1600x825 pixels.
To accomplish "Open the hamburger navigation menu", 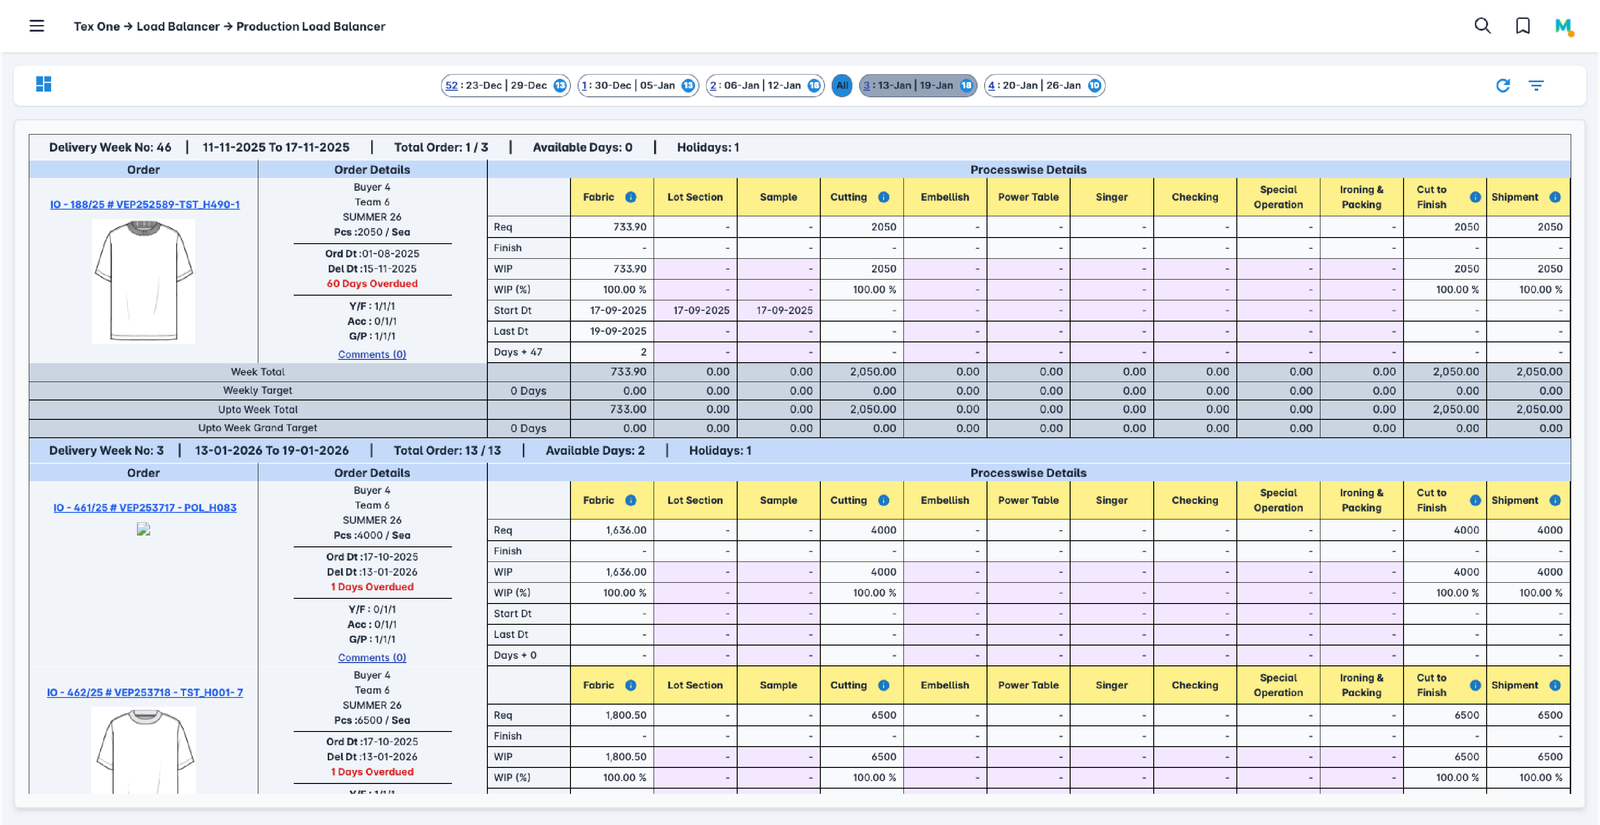I will pos(37,26).
